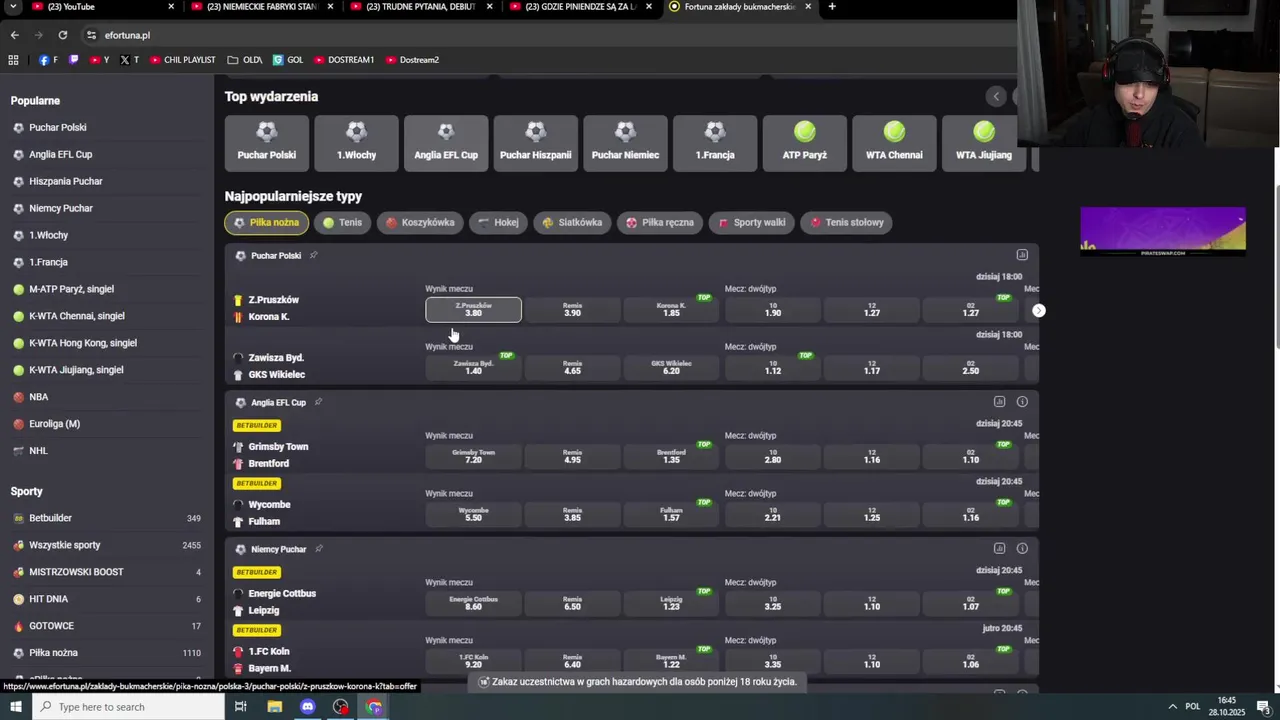
Task: Open Betbuilder in Sporty list
Action: click(x=106, y=518)
